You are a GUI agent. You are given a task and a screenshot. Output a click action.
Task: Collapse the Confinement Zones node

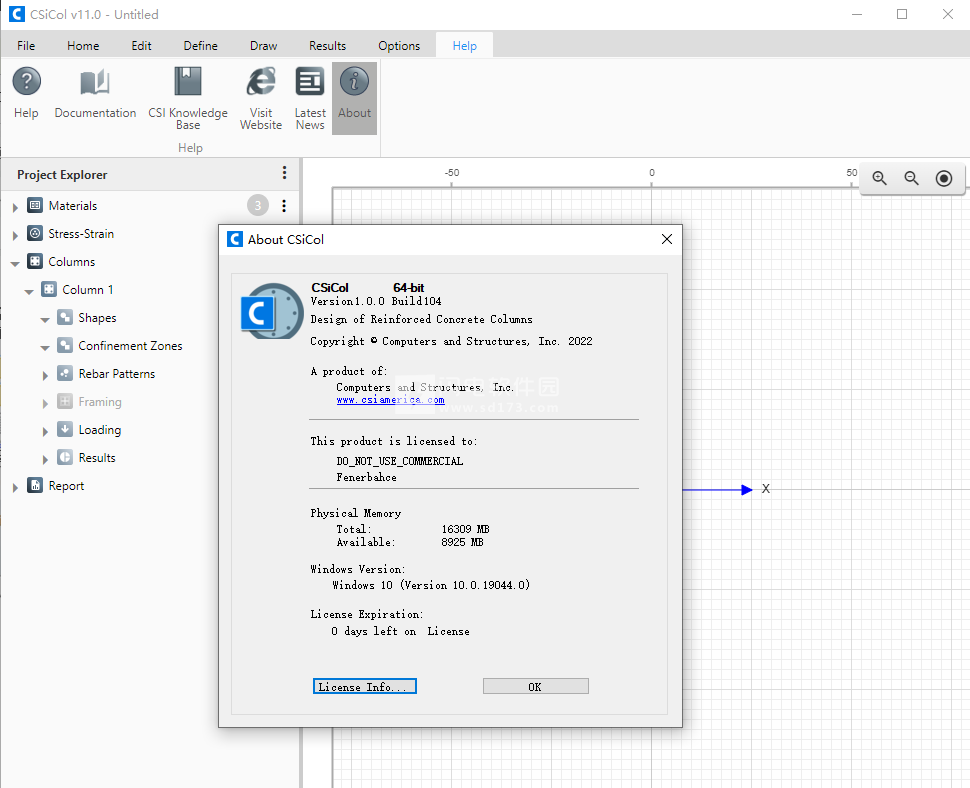pyautogui.click(x=45, y=348)
